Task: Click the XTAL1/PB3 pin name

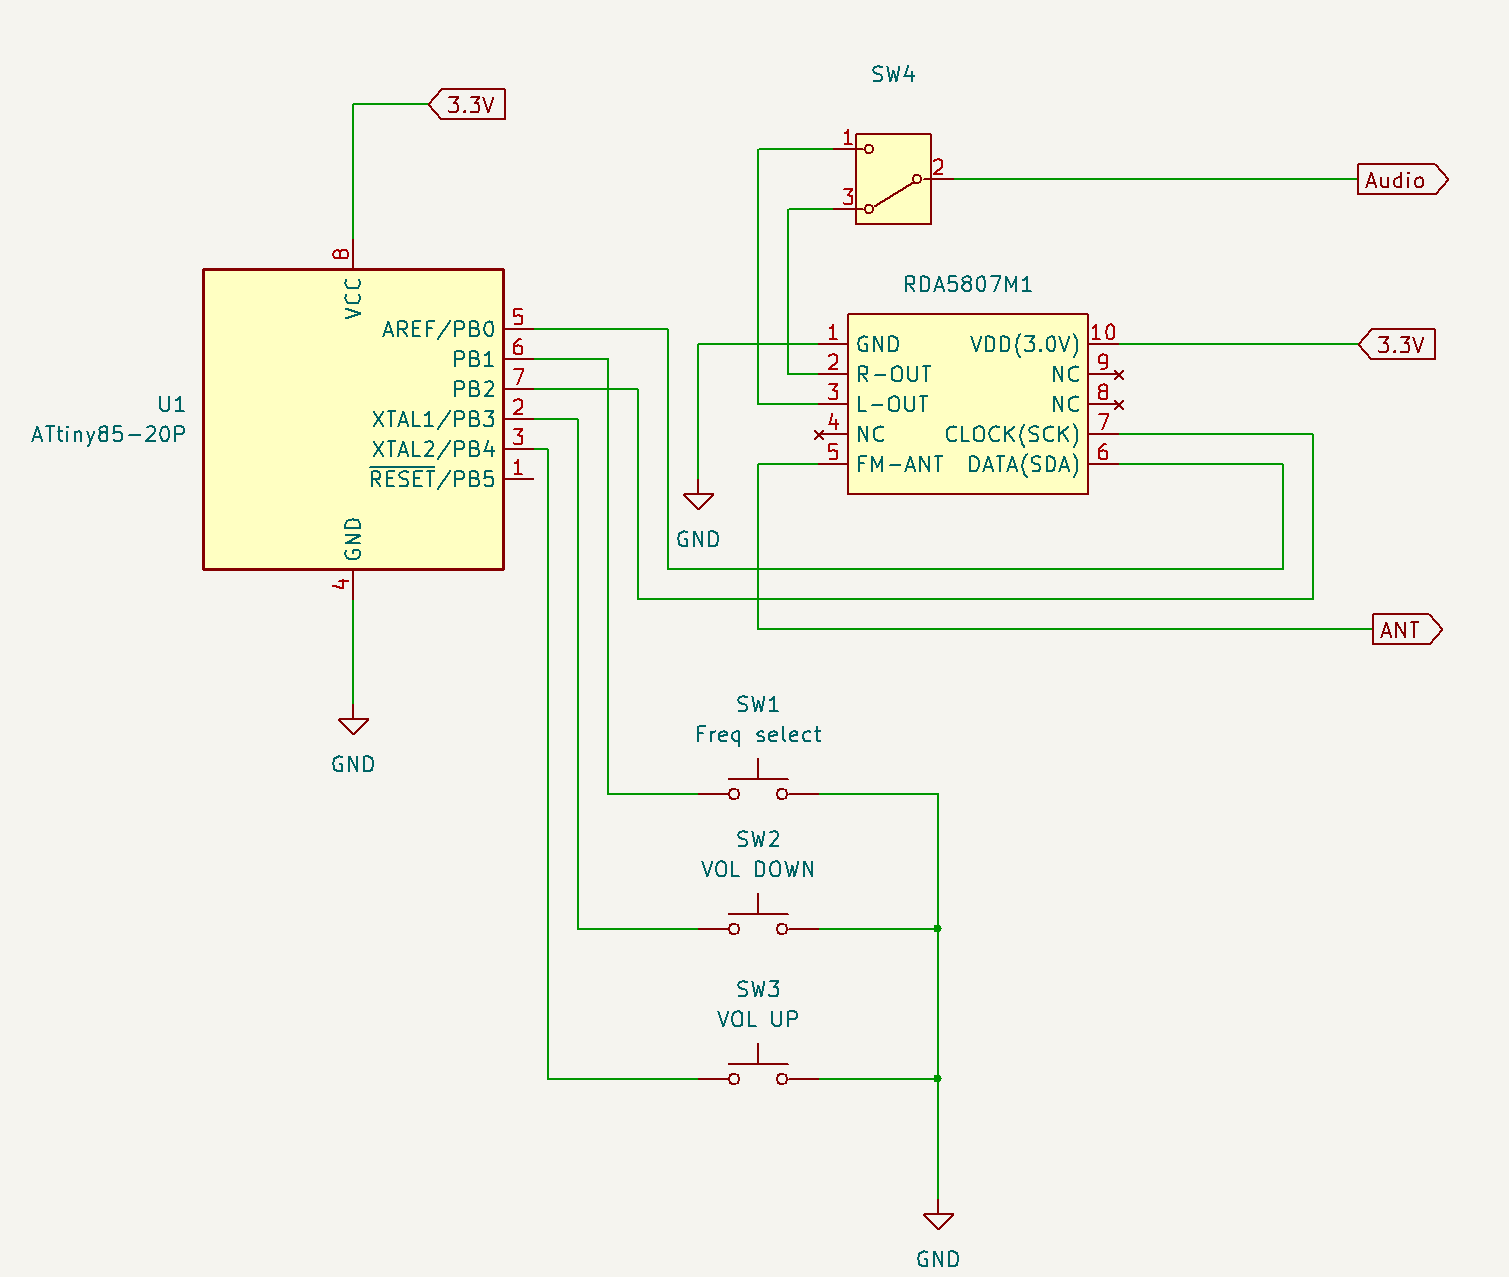Action: click(x=434, y=419)
